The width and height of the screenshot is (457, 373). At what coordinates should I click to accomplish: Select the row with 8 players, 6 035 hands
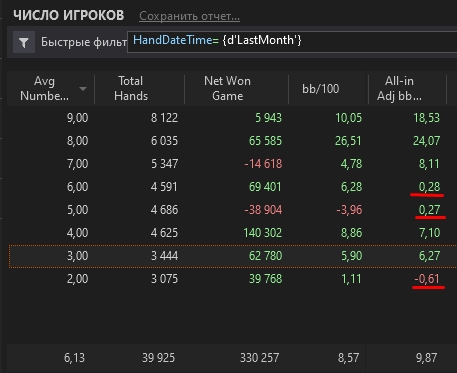point(232,141)
